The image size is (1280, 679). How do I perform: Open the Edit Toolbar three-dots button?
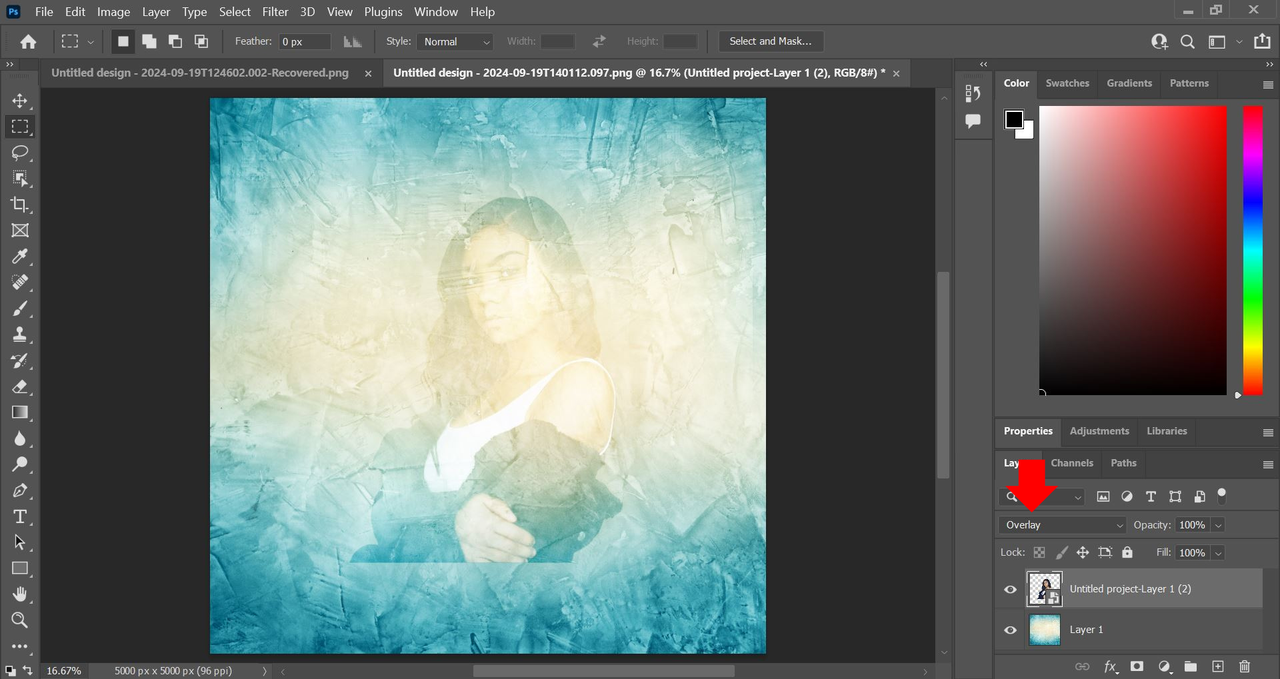(19, 646)
